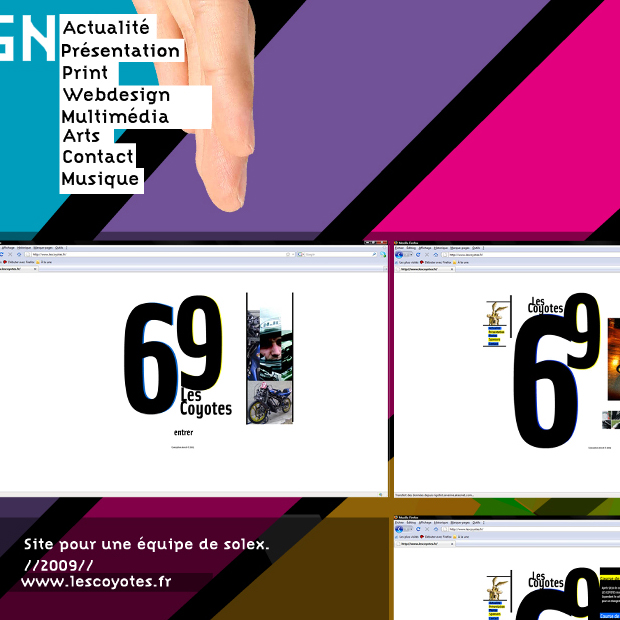The height and width of the screenshot is (620, 620).
Task: Click the golden coyote logo beside the orange-photo page
Action: (497, 313)
